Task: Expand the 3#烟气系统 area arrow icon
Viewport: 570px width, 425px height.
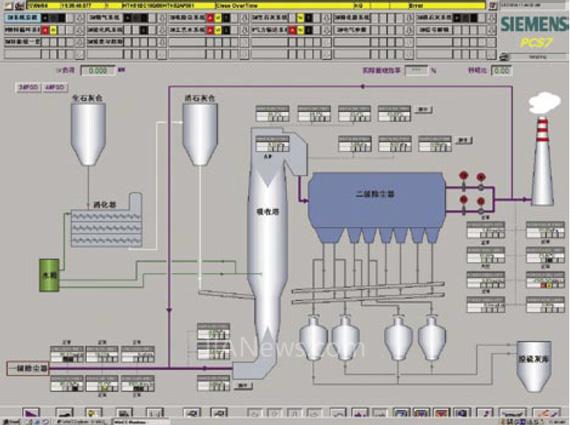Action: [162, 17]
